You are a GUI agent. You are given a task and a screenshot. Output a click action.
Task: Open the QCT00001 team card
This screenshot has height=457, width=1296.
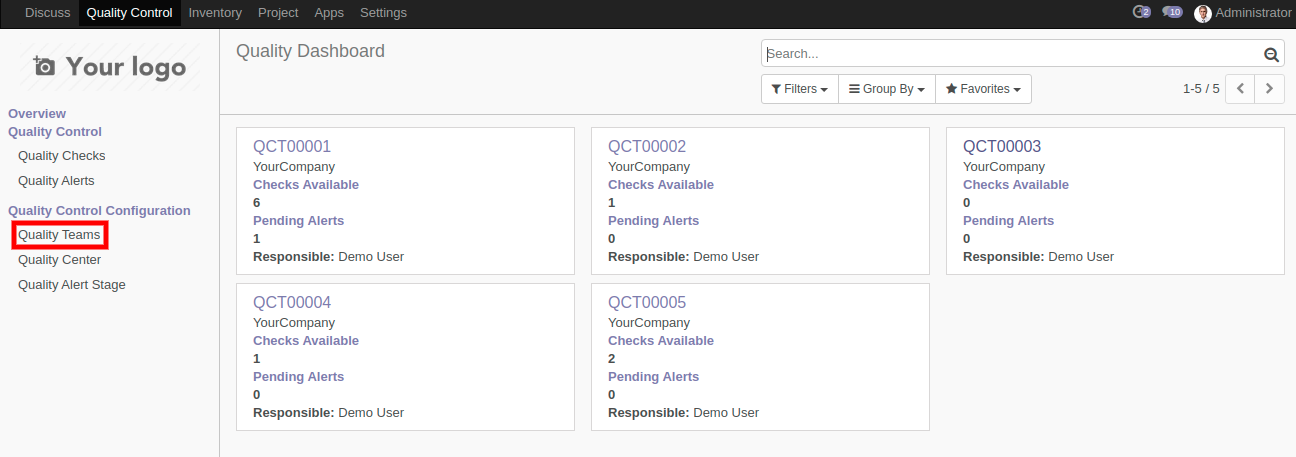click(x=292, y=147)
